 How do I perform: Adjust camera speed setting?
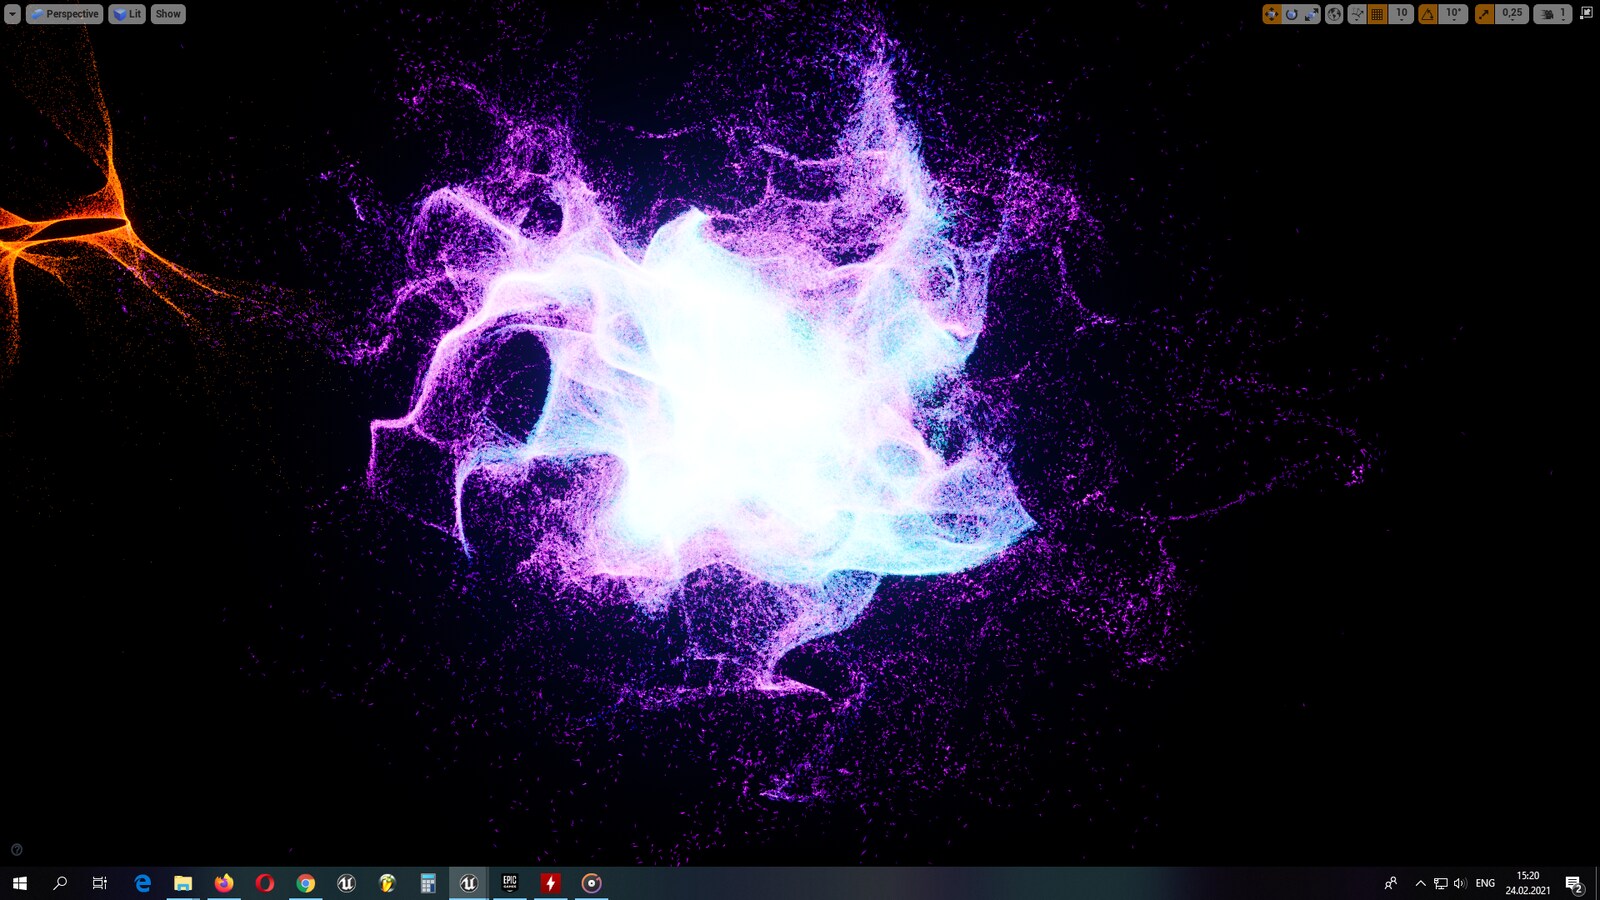click(1552, 14)
